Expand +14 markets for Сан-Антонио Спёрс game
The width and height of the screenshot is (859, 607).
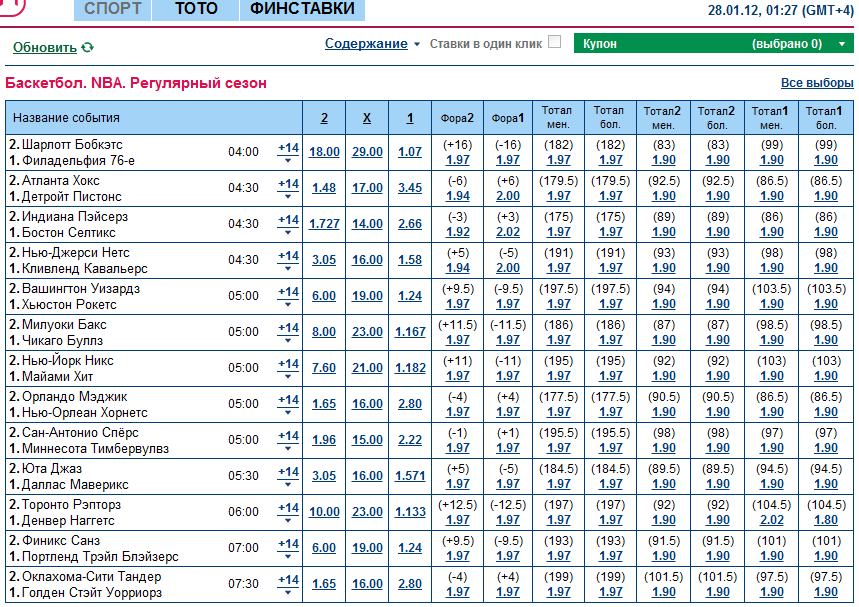(x=288, y=440)
